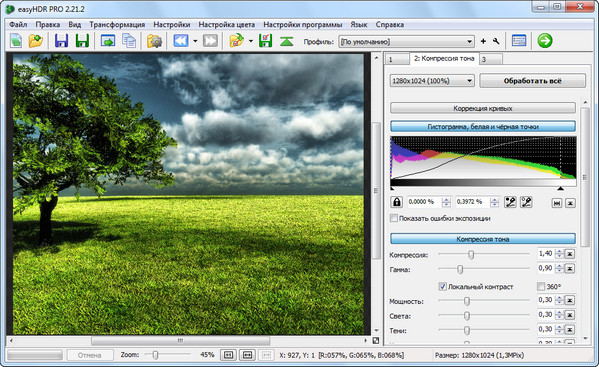Reset the Гамма value to default
599x367 pixels.
tap(570, 269)
